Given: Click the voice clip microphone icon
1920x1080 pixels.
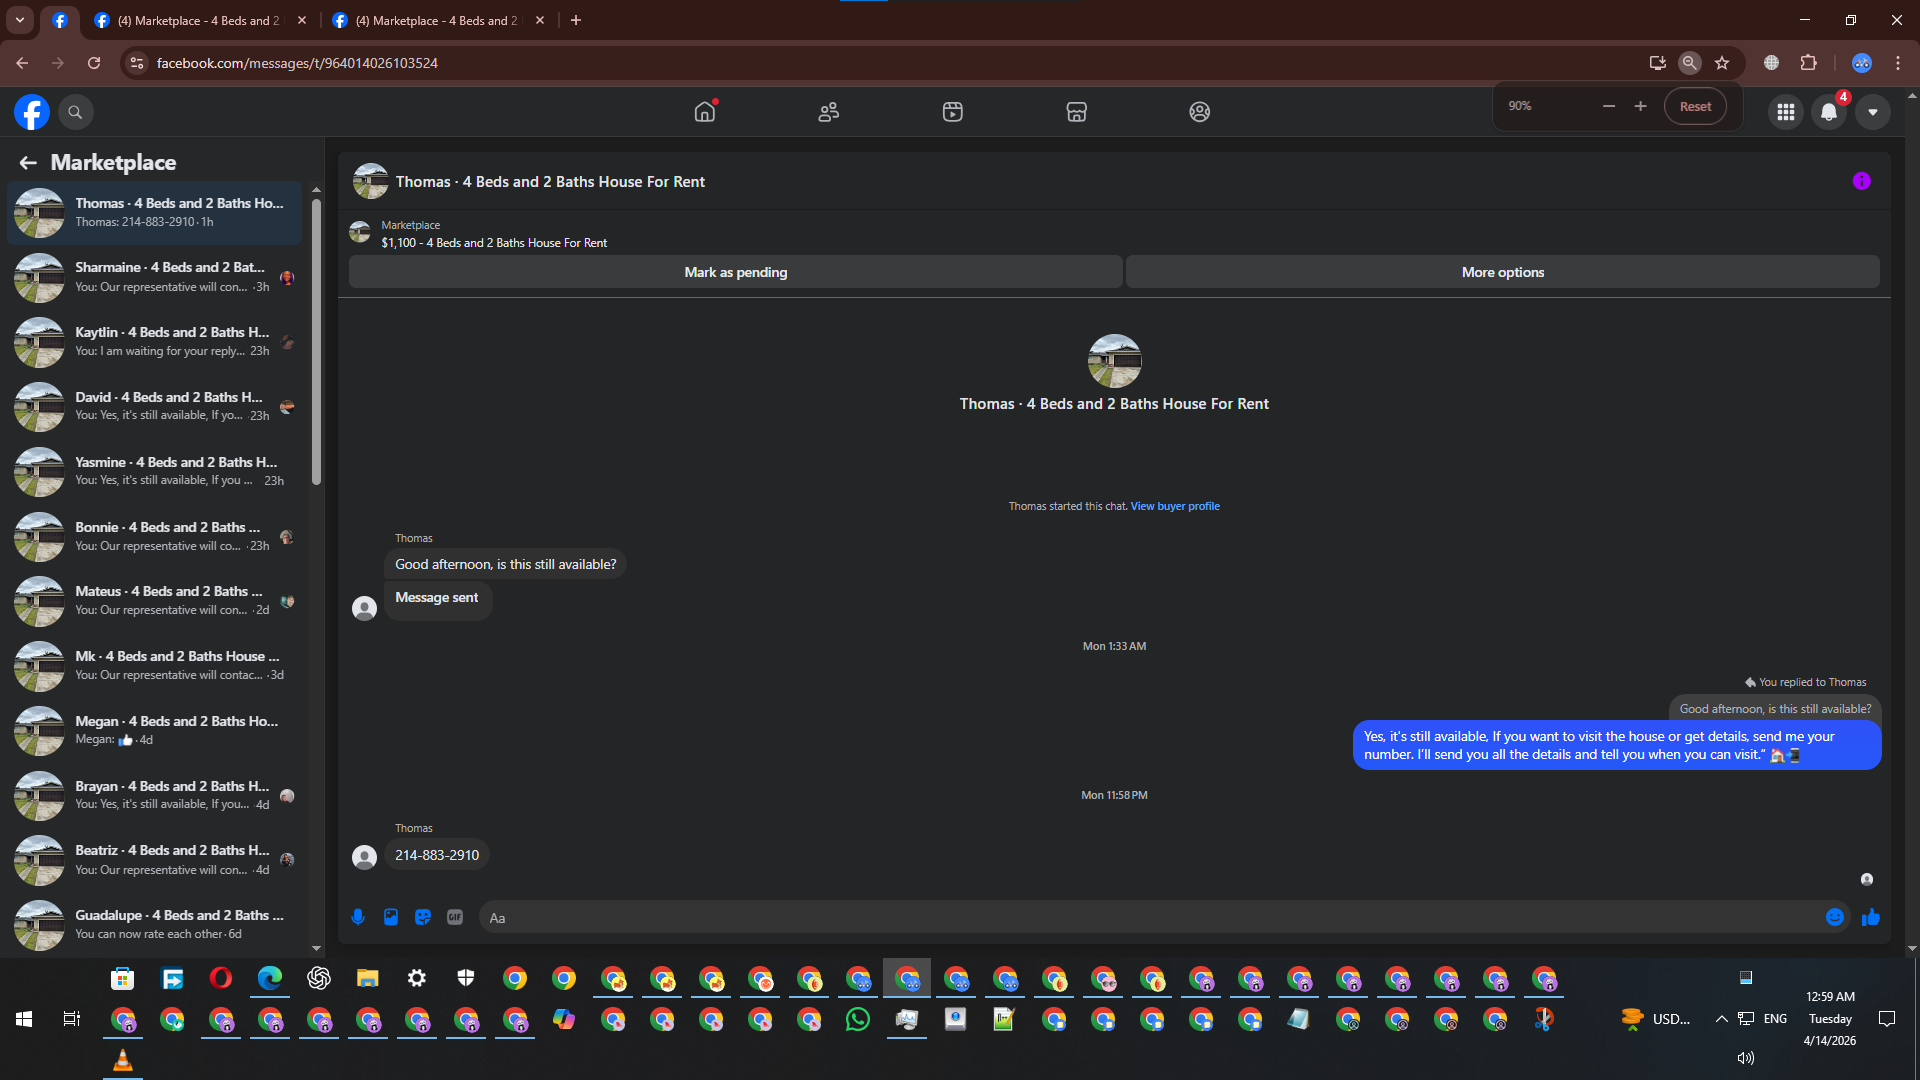Looking at the screenshot, I should 358,917.
